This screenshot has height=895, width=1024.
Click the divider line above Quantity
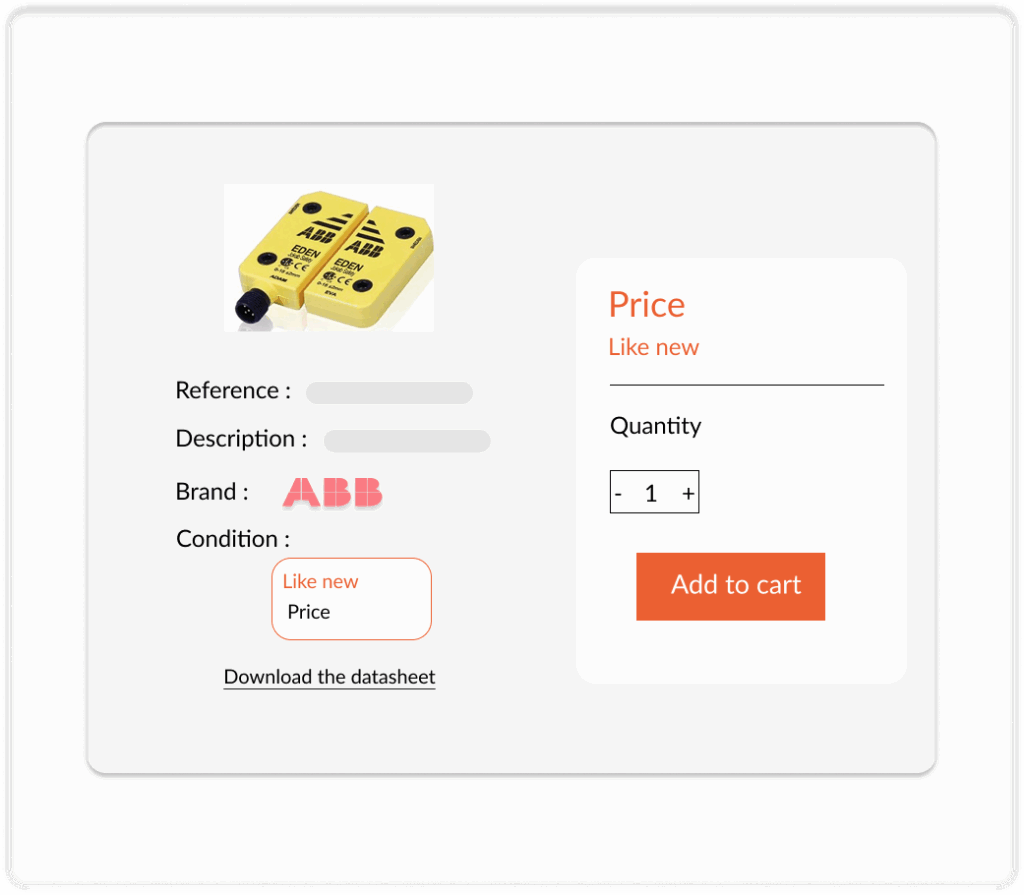pyautogui.click(x=746, y=385)
